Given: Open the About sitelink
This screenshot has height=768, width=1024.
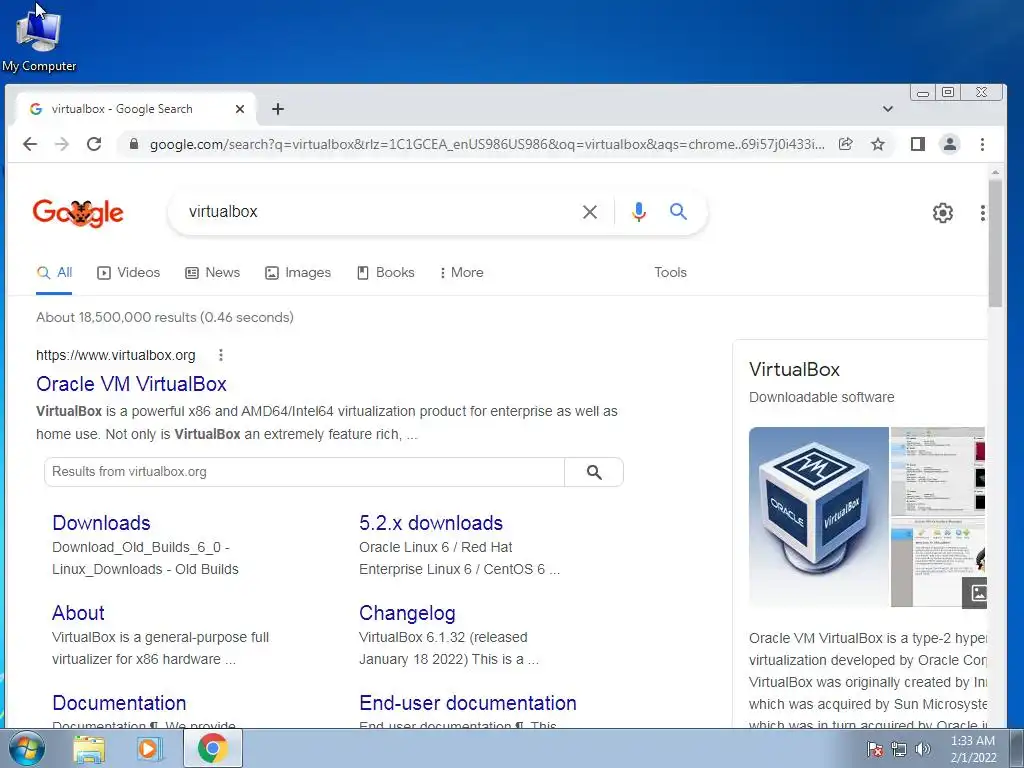Looking at the screenshot, I should 78,613.
